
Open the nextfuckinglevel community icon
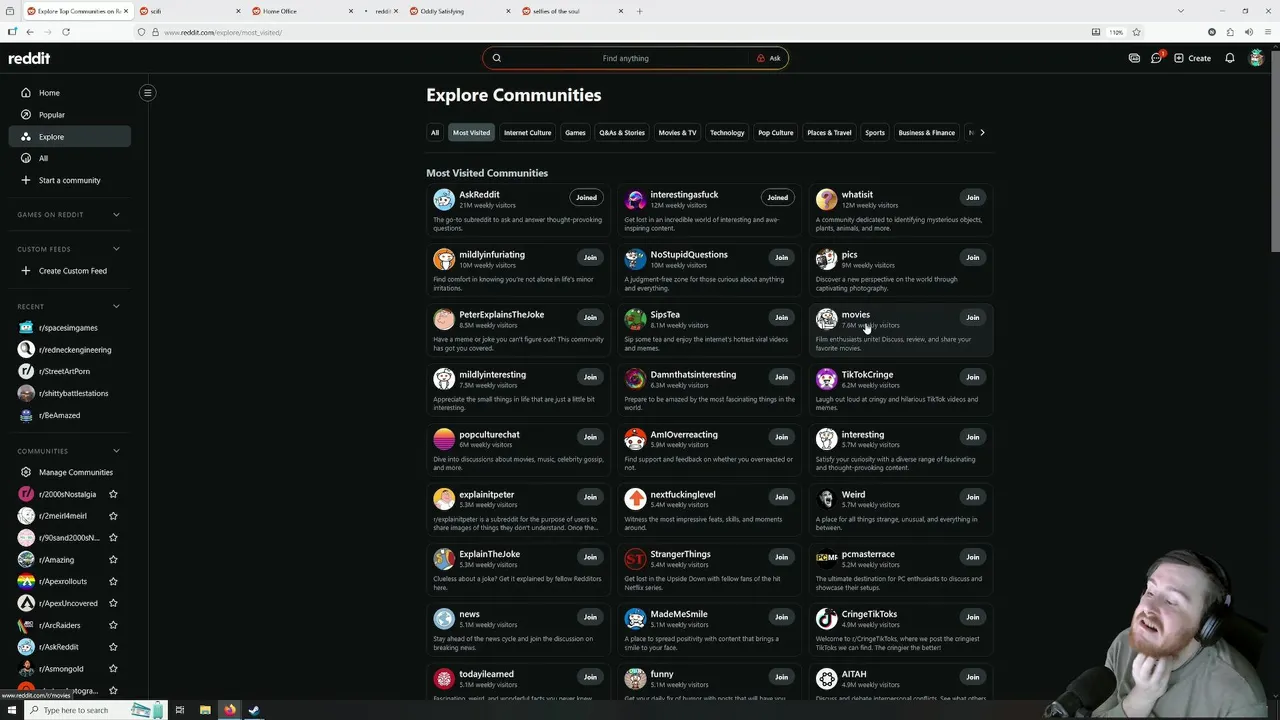coord(635,499)
